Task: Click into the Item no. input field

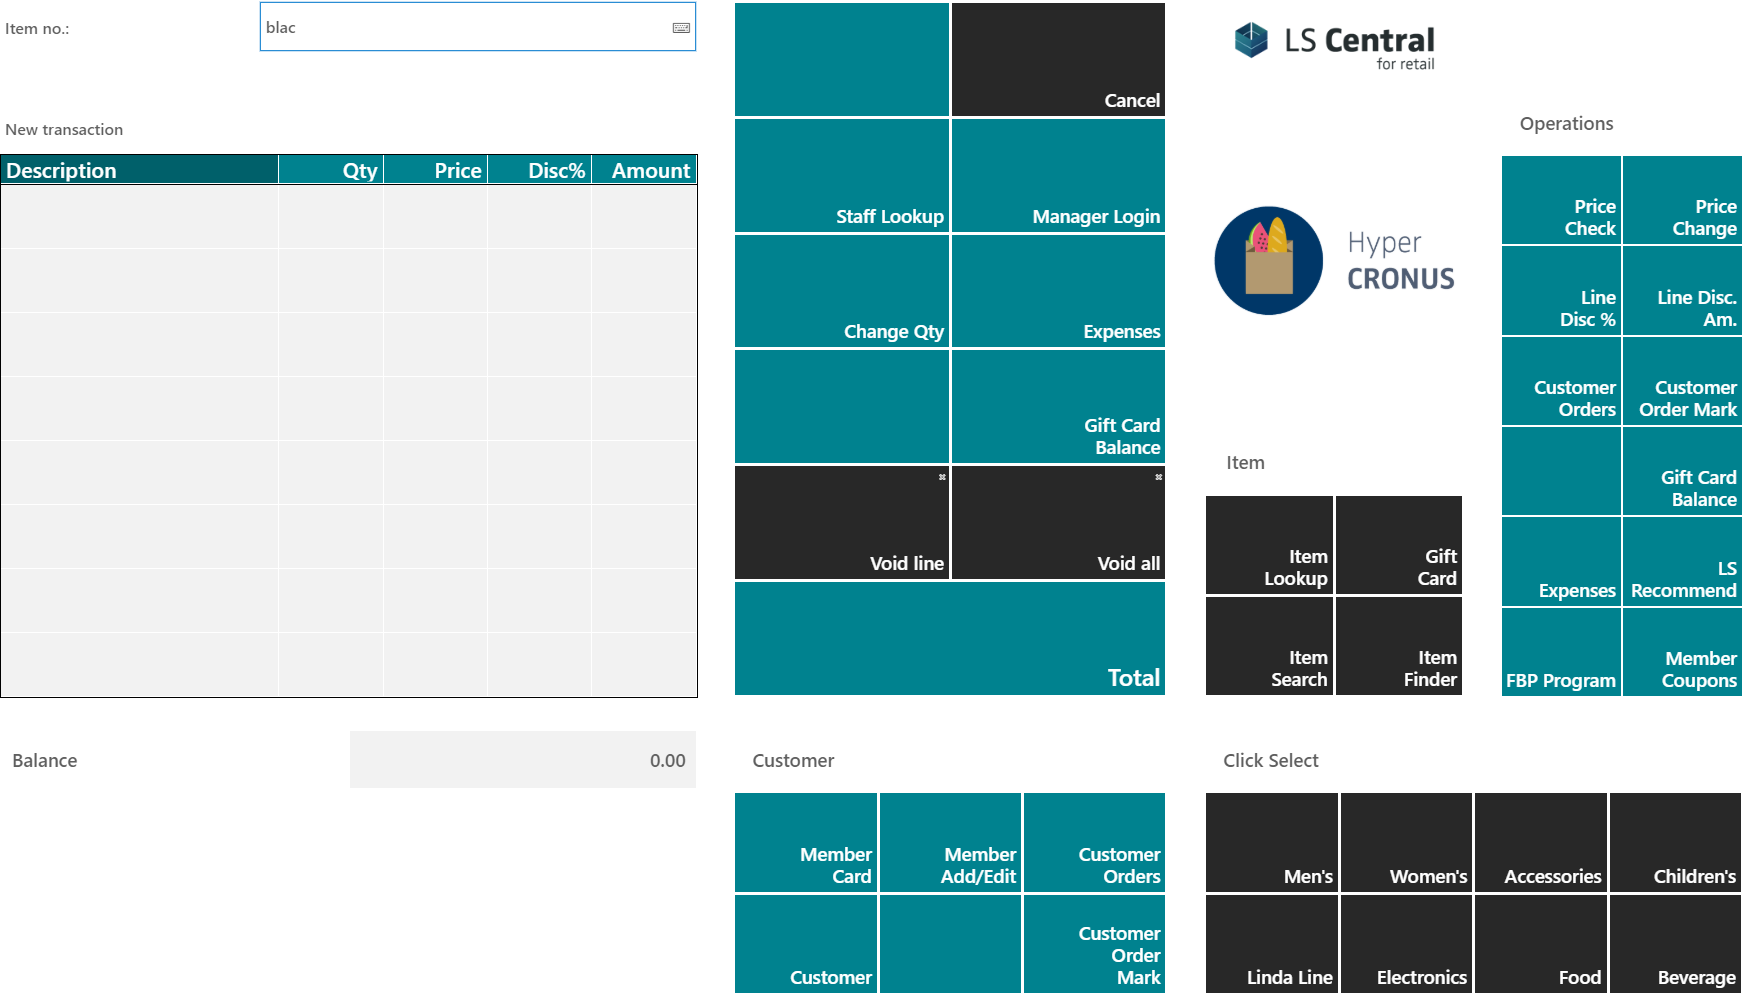Action: click(477, 27)
